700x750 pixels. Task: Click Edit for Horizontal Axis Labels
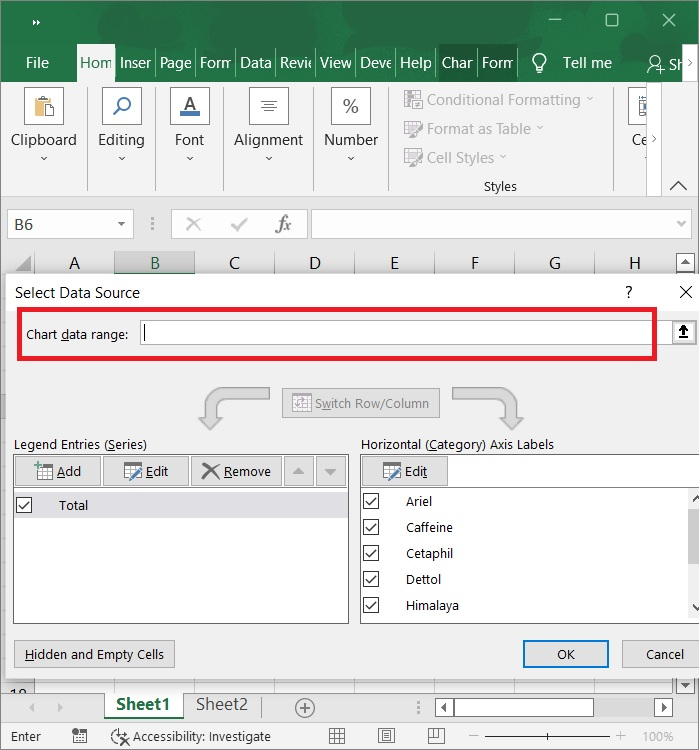click(x=405, y=472)
